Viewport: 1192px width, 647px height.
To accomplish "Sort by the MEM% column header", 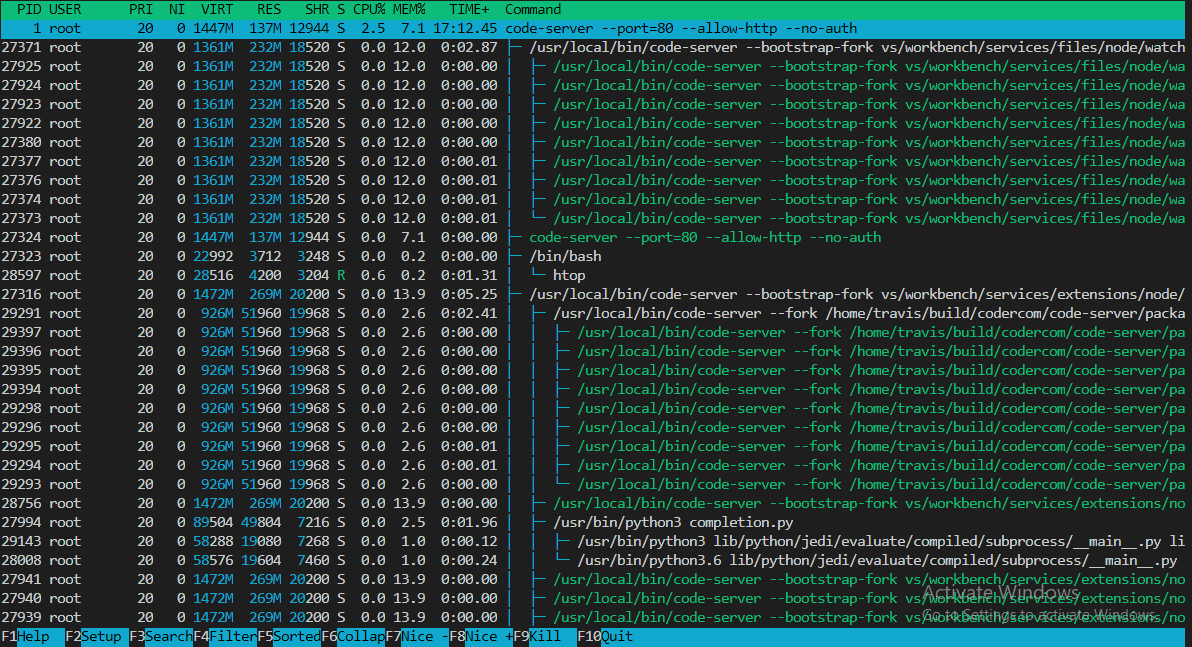I will point(409,9).
